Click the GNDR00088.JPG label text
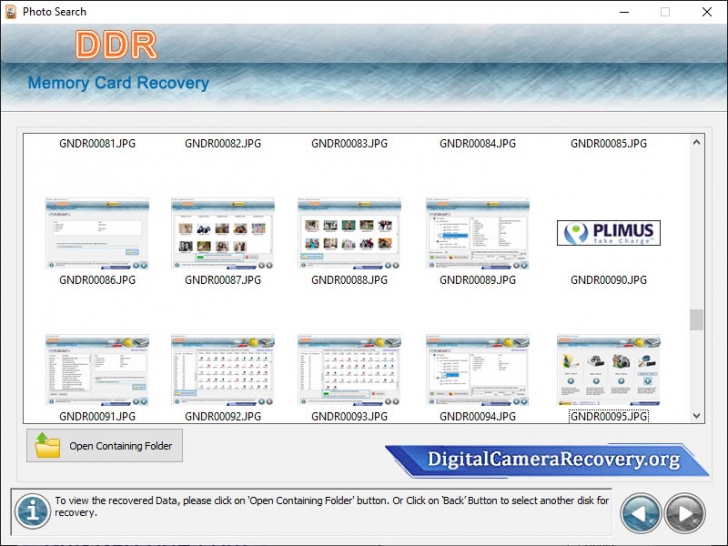The image size is (728, 546). pos(349,280)
